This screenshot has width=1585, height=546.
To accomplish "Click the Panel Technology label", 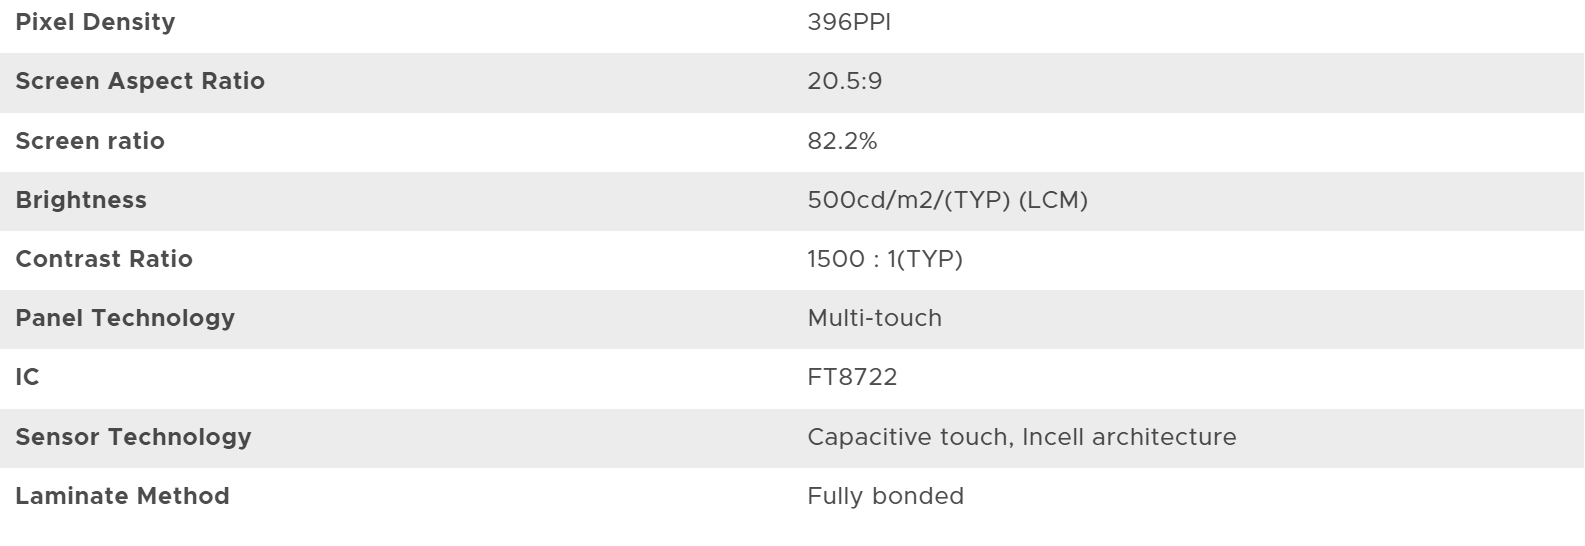I will tap(125, 318).
